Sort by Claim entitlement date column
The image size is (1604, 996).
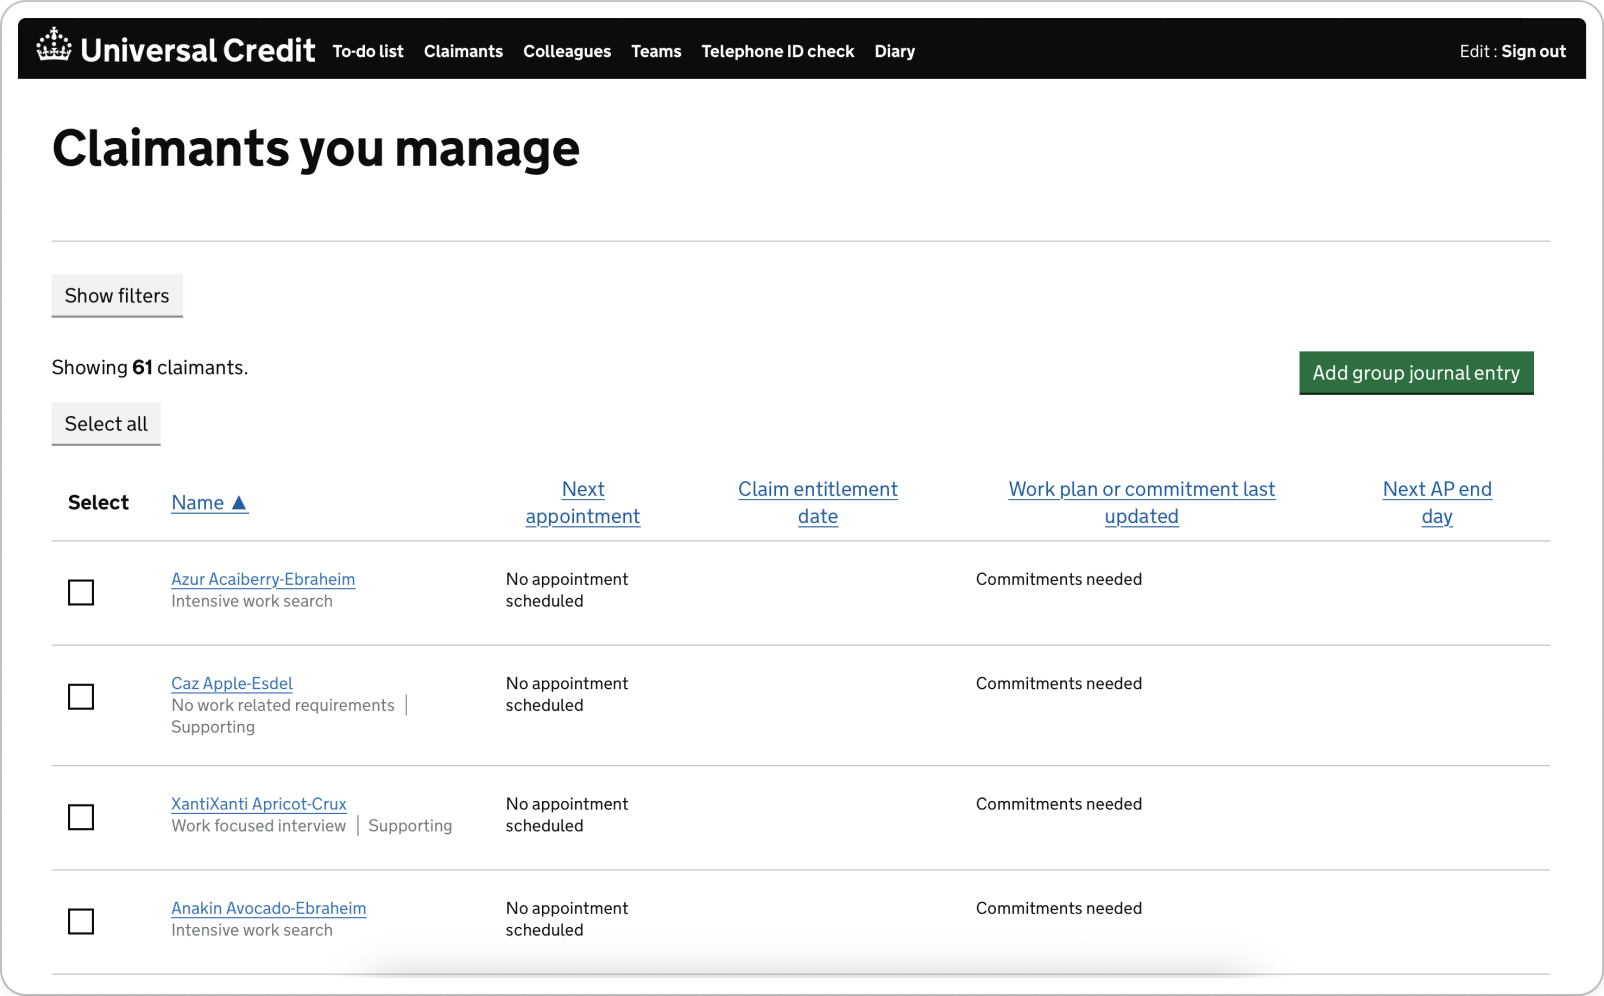[x=818, y=503]
